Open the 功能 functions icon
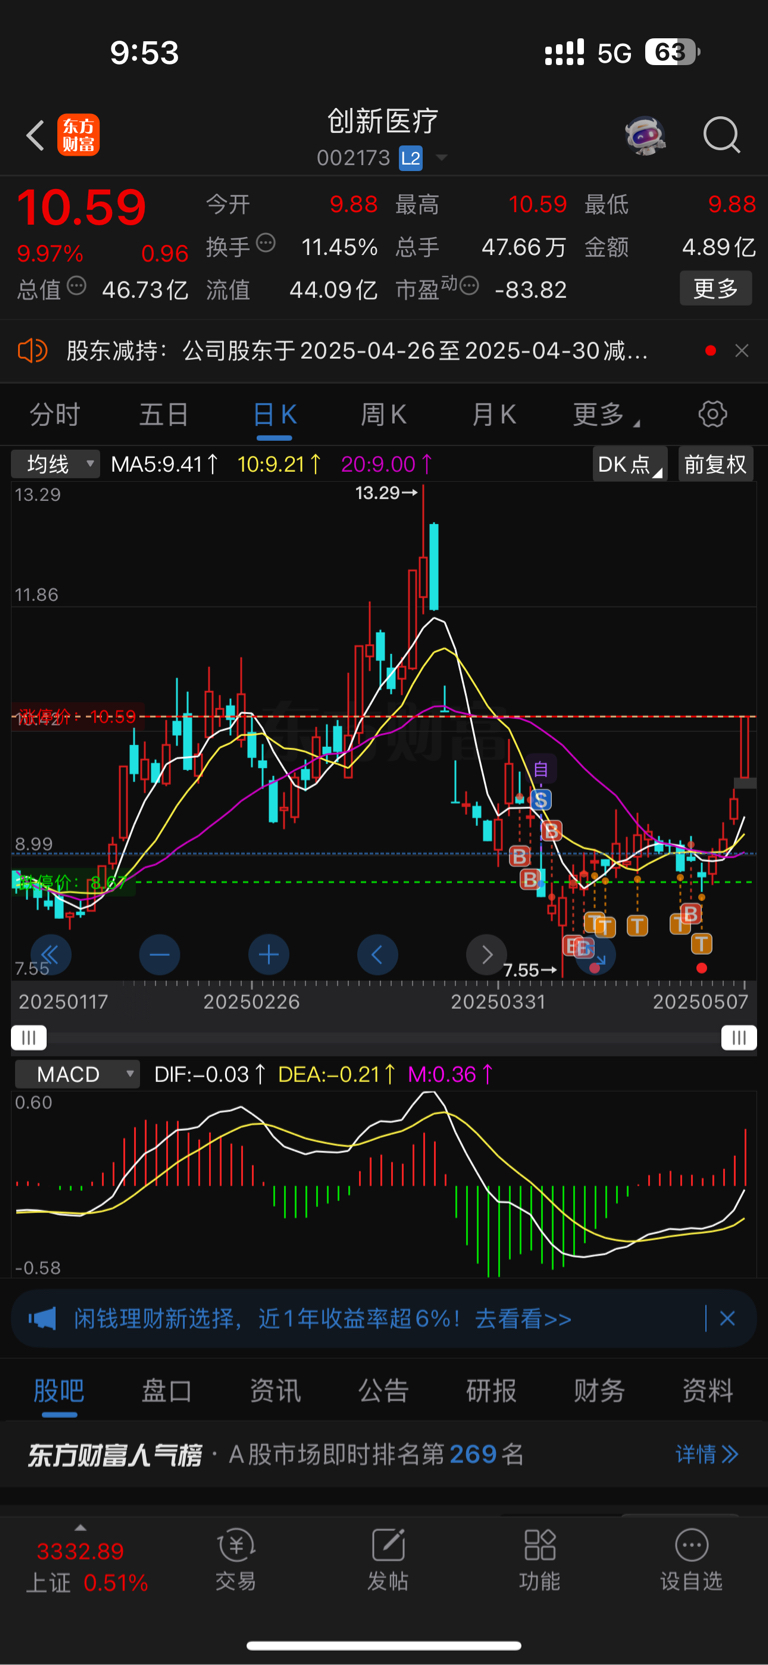 pyautogui.click(x=540, y=1560)
